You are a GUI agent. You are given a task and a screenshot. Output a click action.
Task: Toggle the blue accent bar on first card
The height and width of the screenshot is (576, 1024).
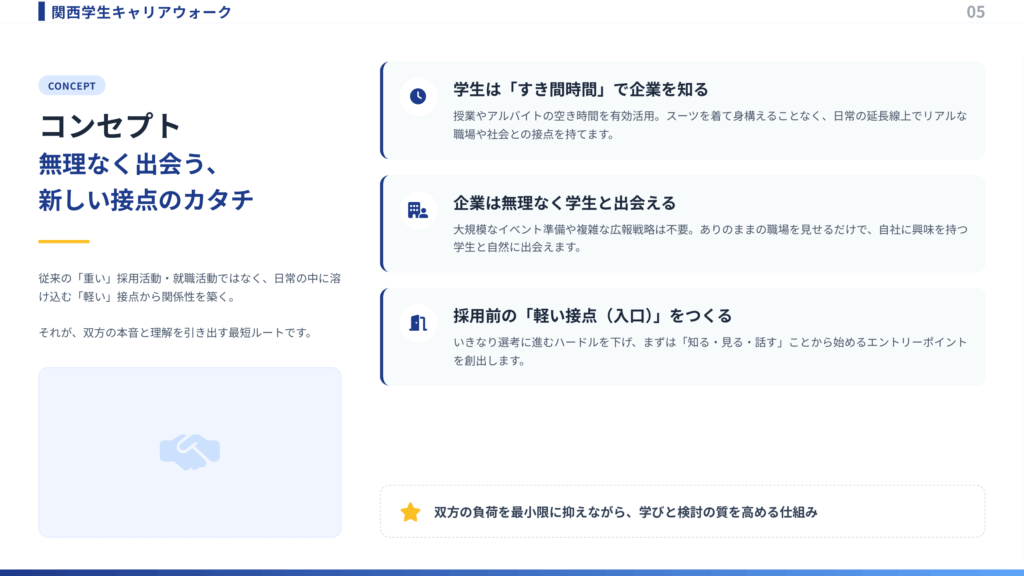point(381,110)
